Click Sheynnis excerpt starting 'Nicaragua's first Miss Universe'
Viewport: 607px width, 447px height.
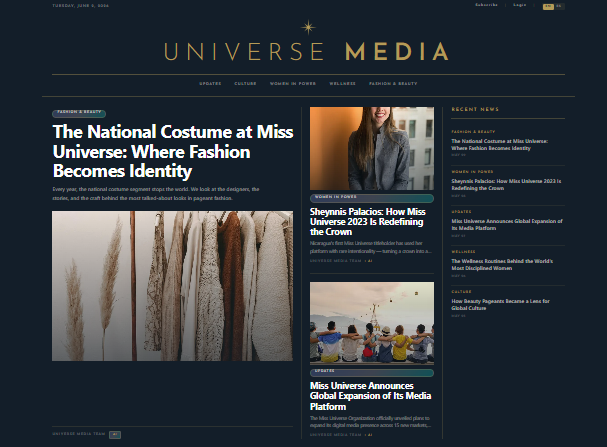370,247
